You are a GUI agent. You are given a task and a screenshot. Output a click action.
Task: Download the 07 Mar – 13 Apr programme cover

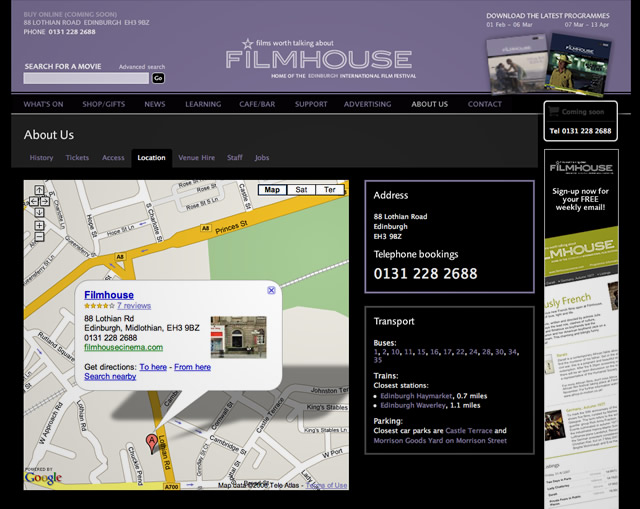[579, 64]
